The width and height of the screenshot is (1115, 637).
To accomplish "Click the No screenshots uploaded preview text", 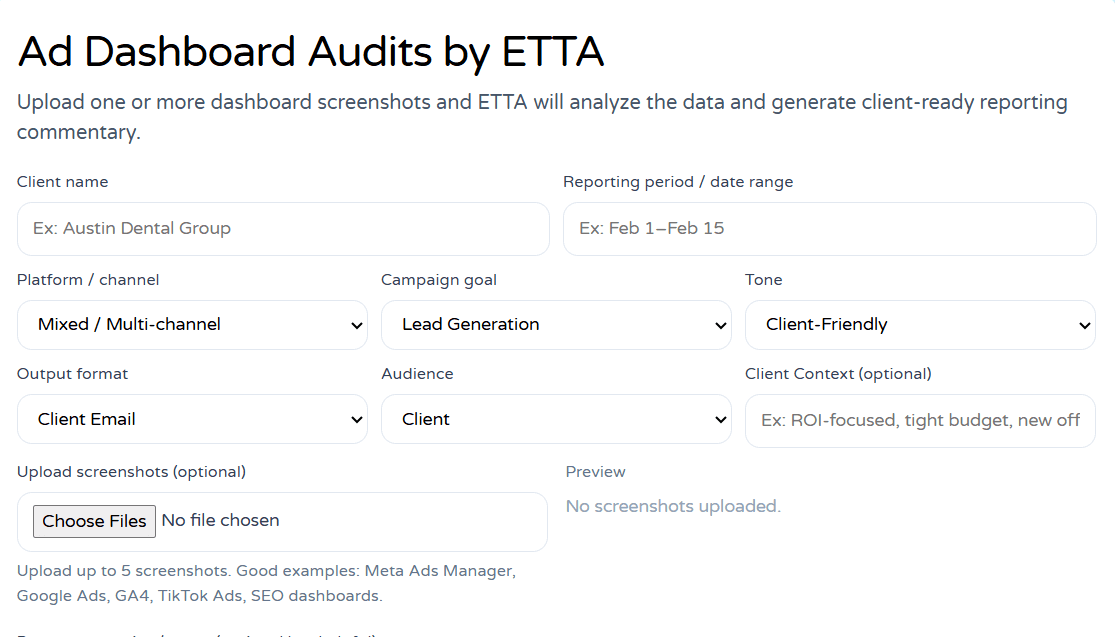I will click(x=673, y=506).
